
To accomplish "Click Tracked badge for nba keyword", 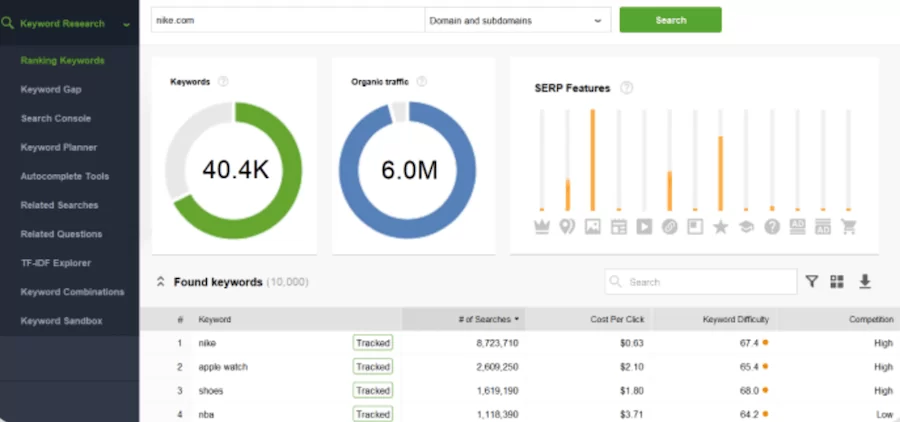I will pyautogui.click(x=373, y=414).
